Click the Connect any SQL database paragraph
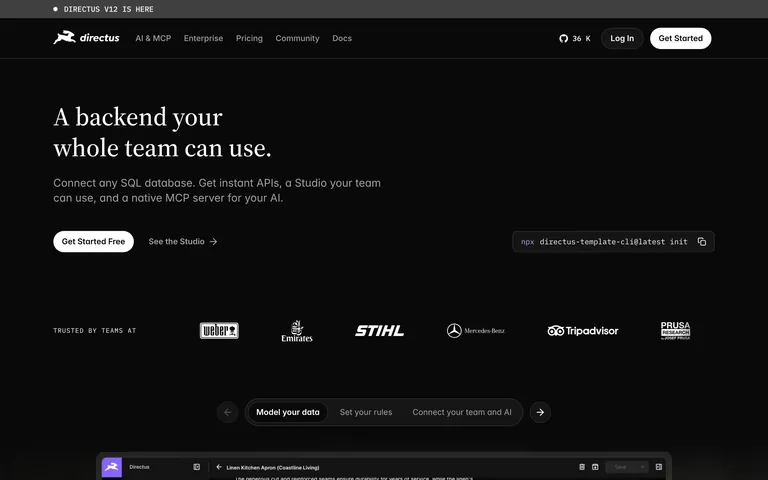 point(217,190)
